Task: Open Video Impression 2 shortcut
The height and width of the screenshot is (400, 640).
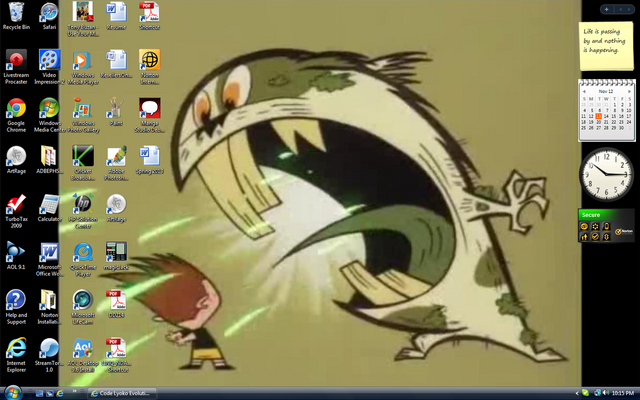Action: (49, 67)
